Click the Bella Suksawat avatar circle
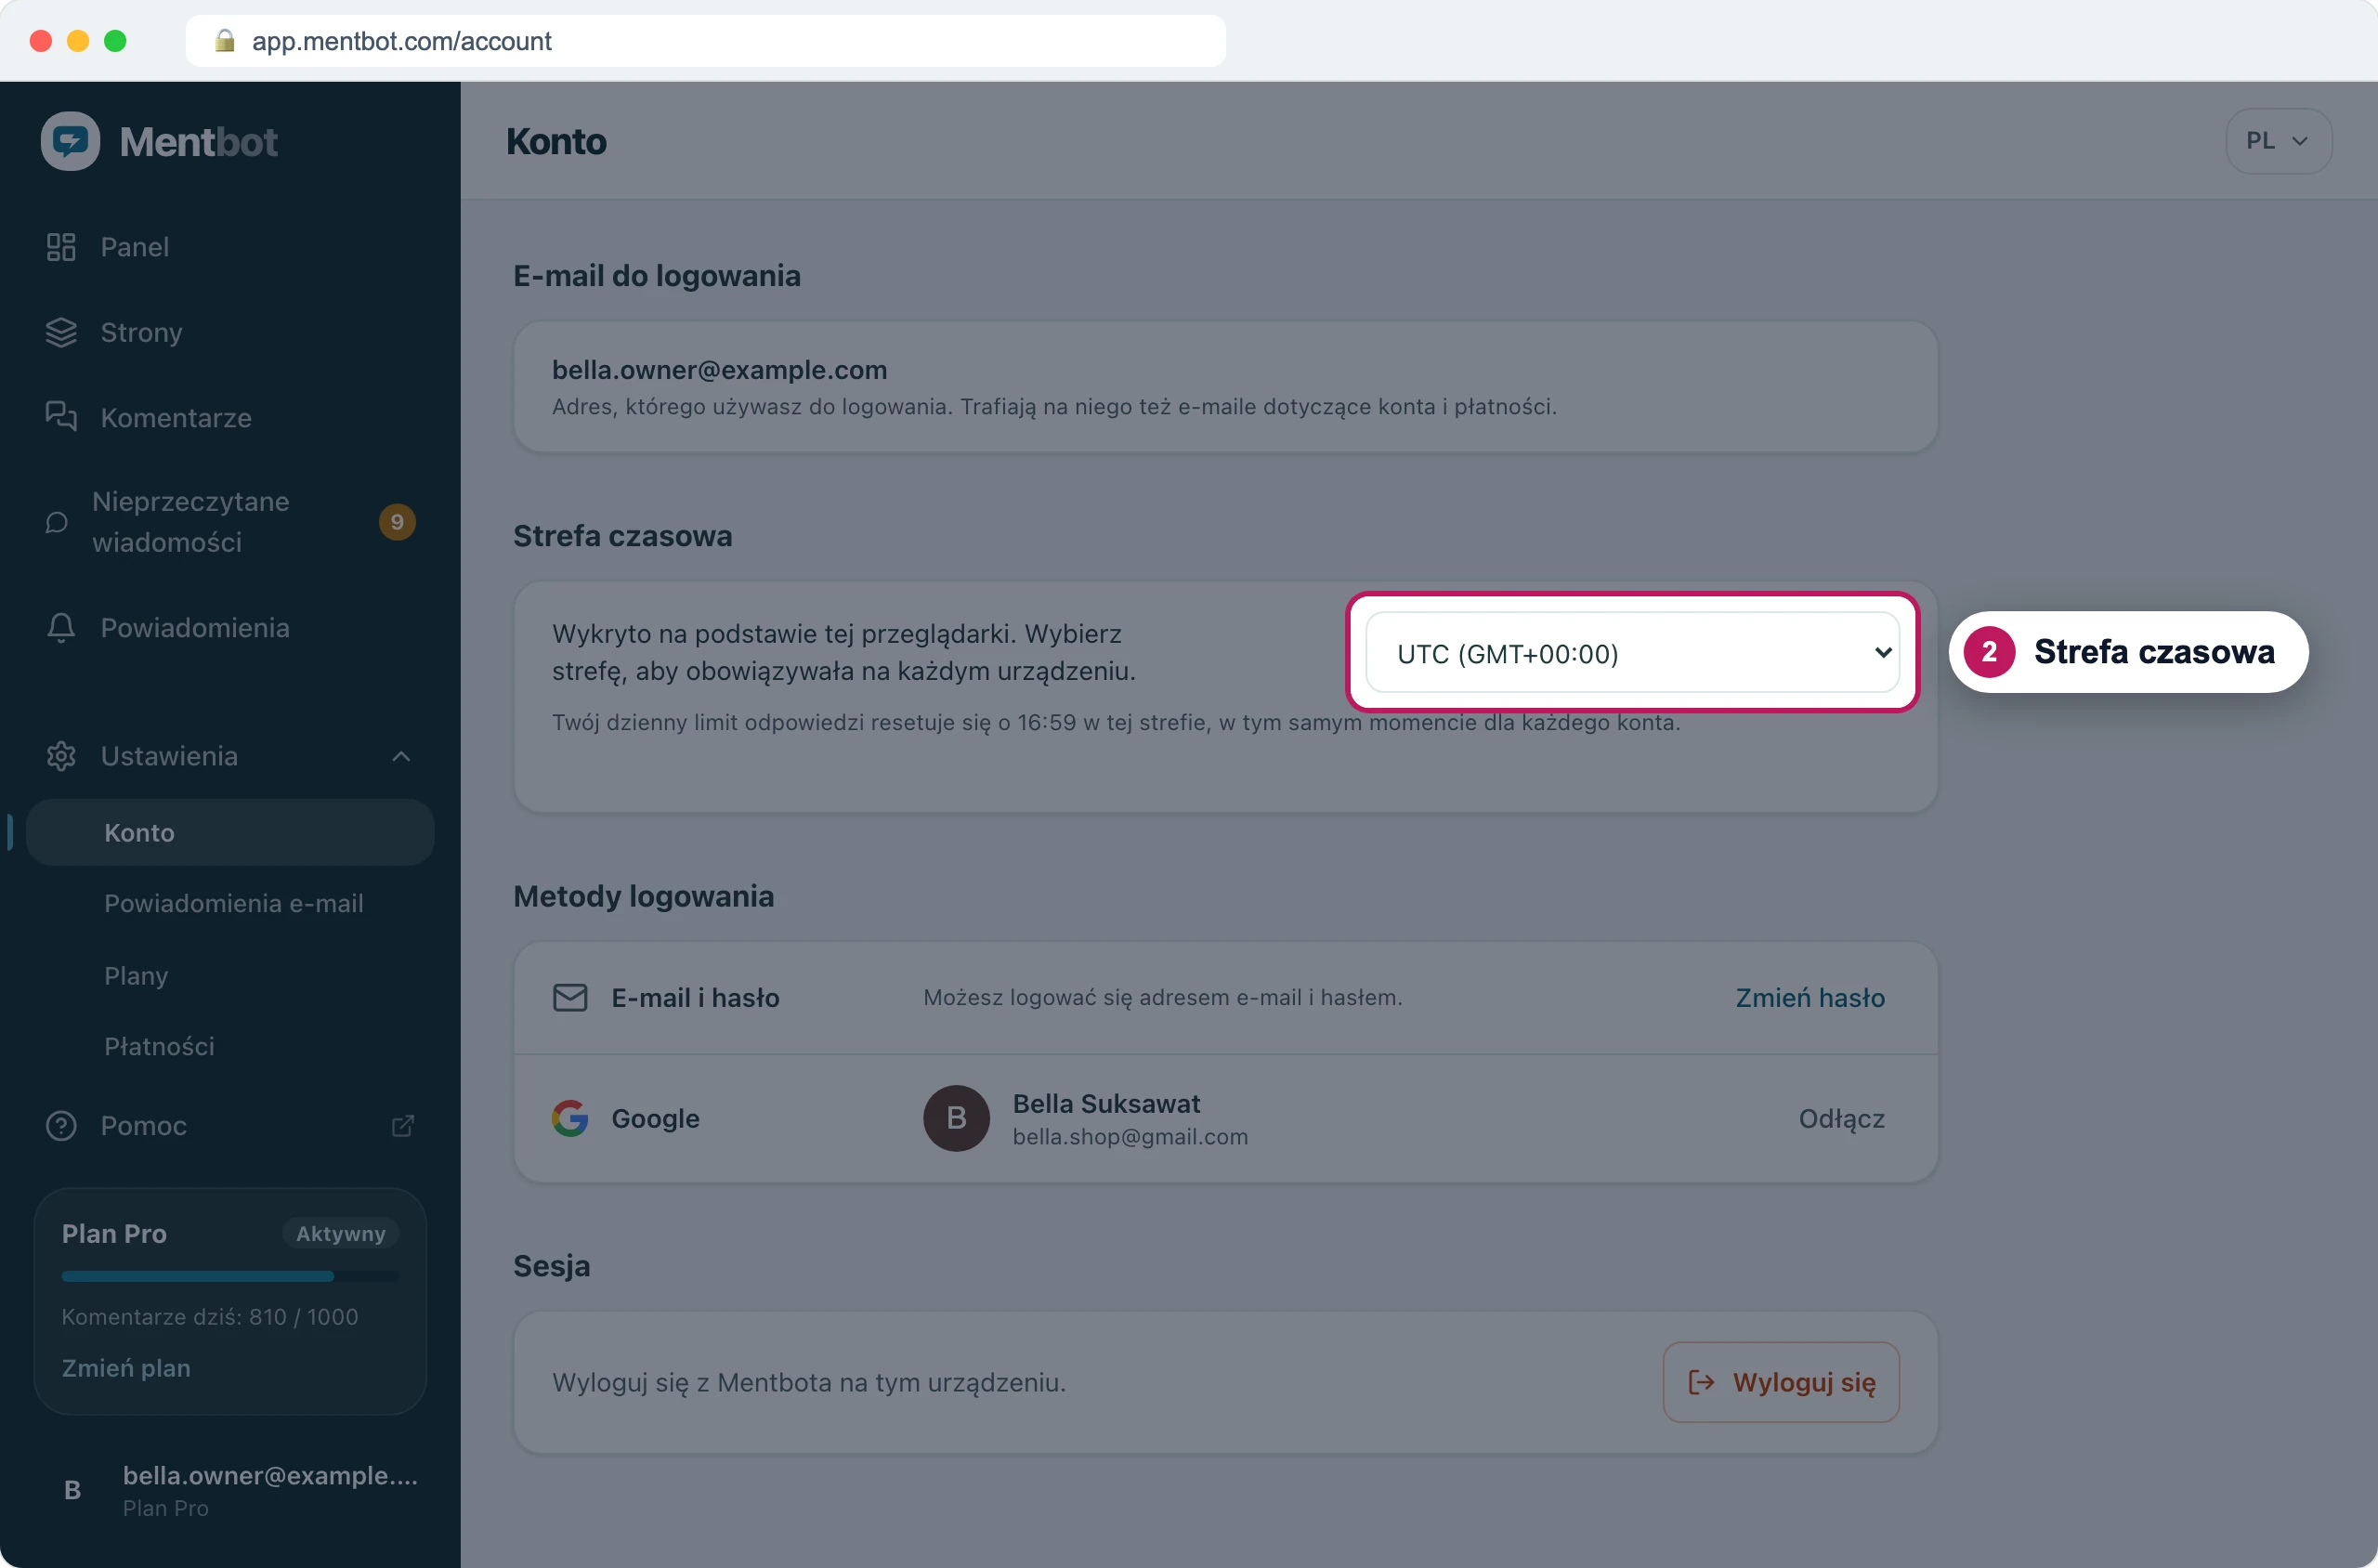The image size is (2378, 1568). 956,1118
